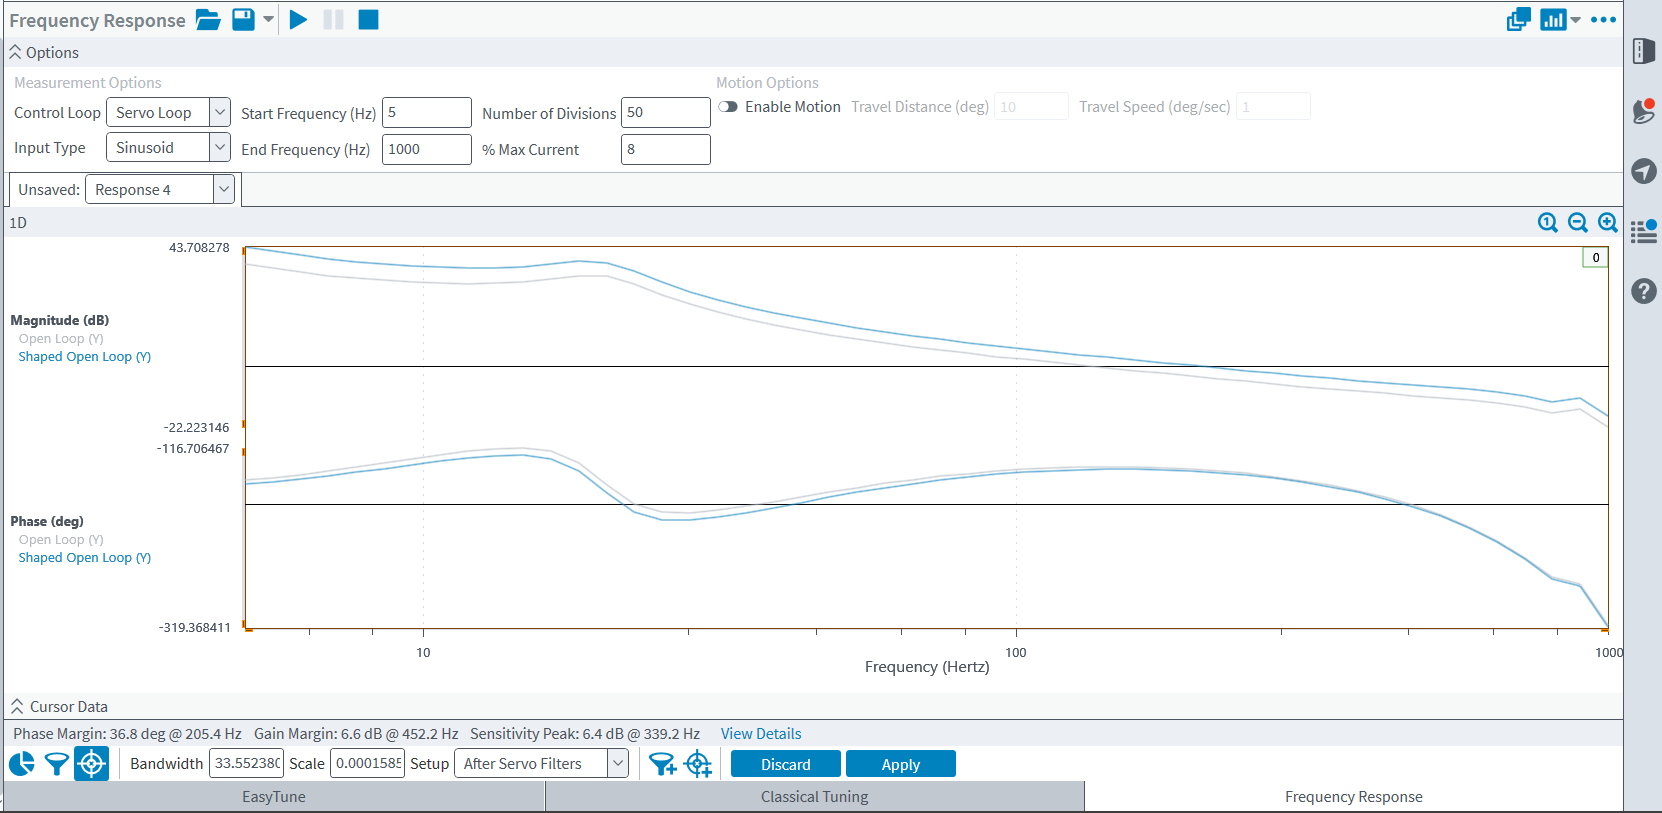Reset plot zoom to 1:1
This screenshot has width=1662, height=813.
click(x=1547, y=223)
